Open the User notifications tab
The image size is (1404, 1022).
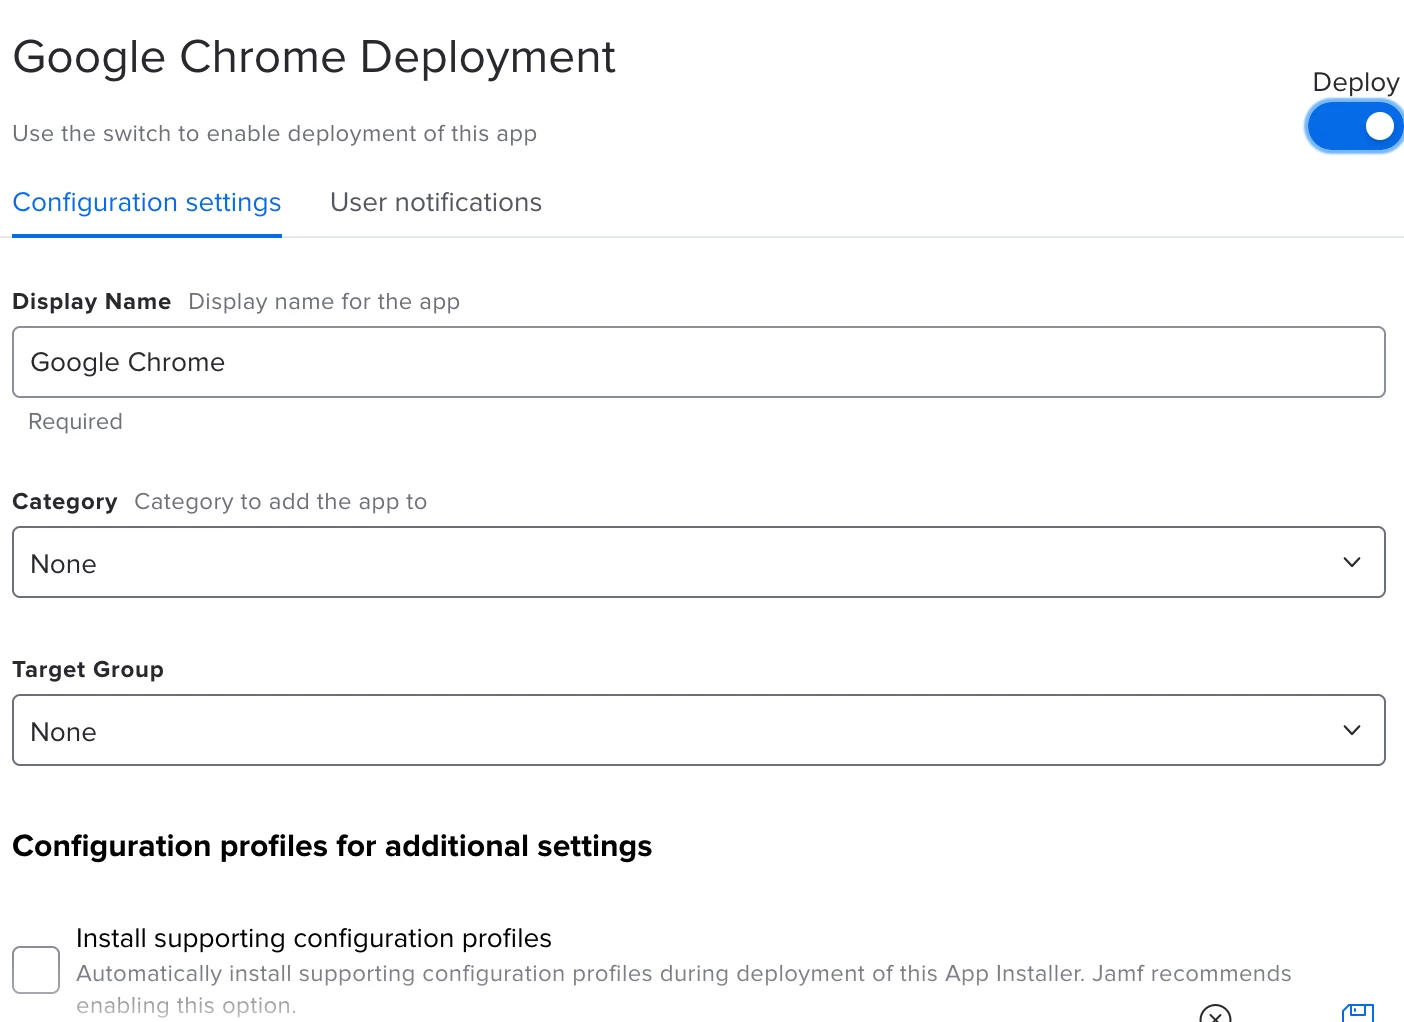436,202
